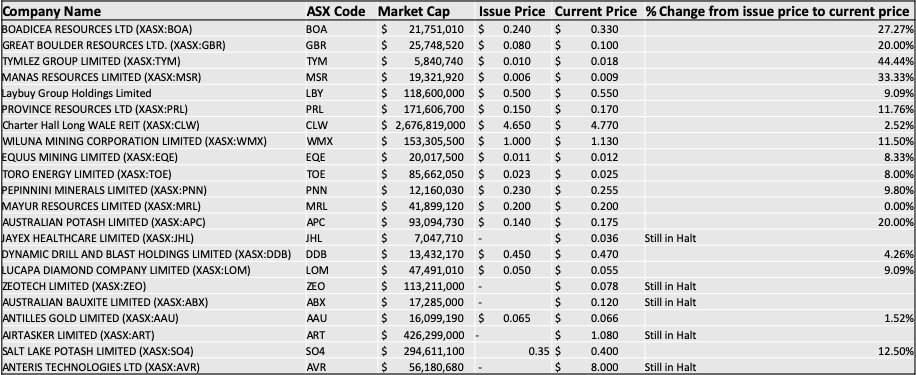Click the % Change from issue price header
This screenshot has width=916, height=375.
click(x=779, y=11)
